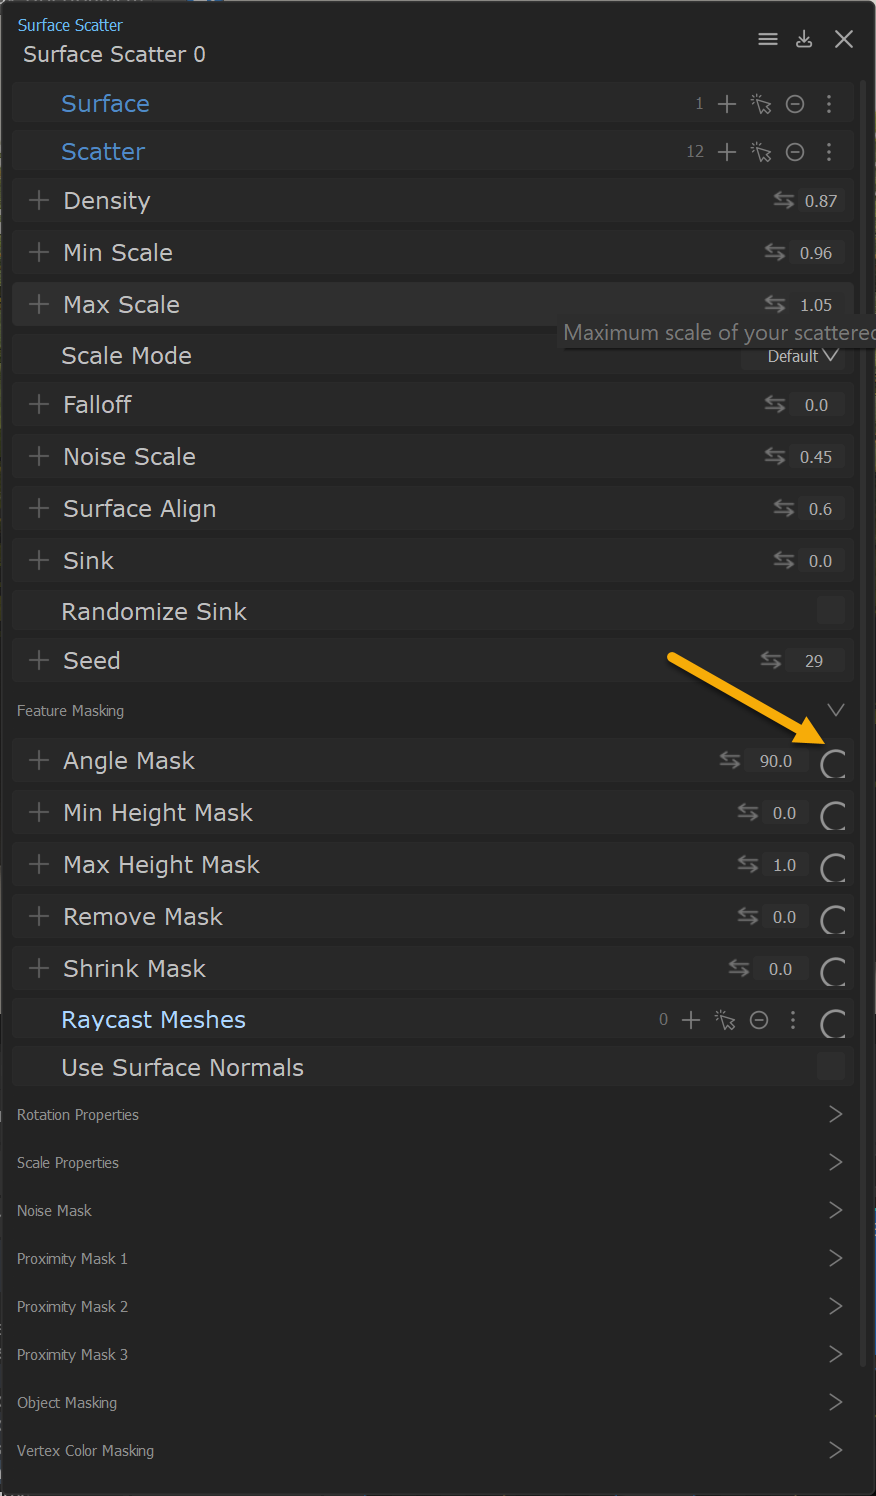Select the Scatter link

coord(102,151)
